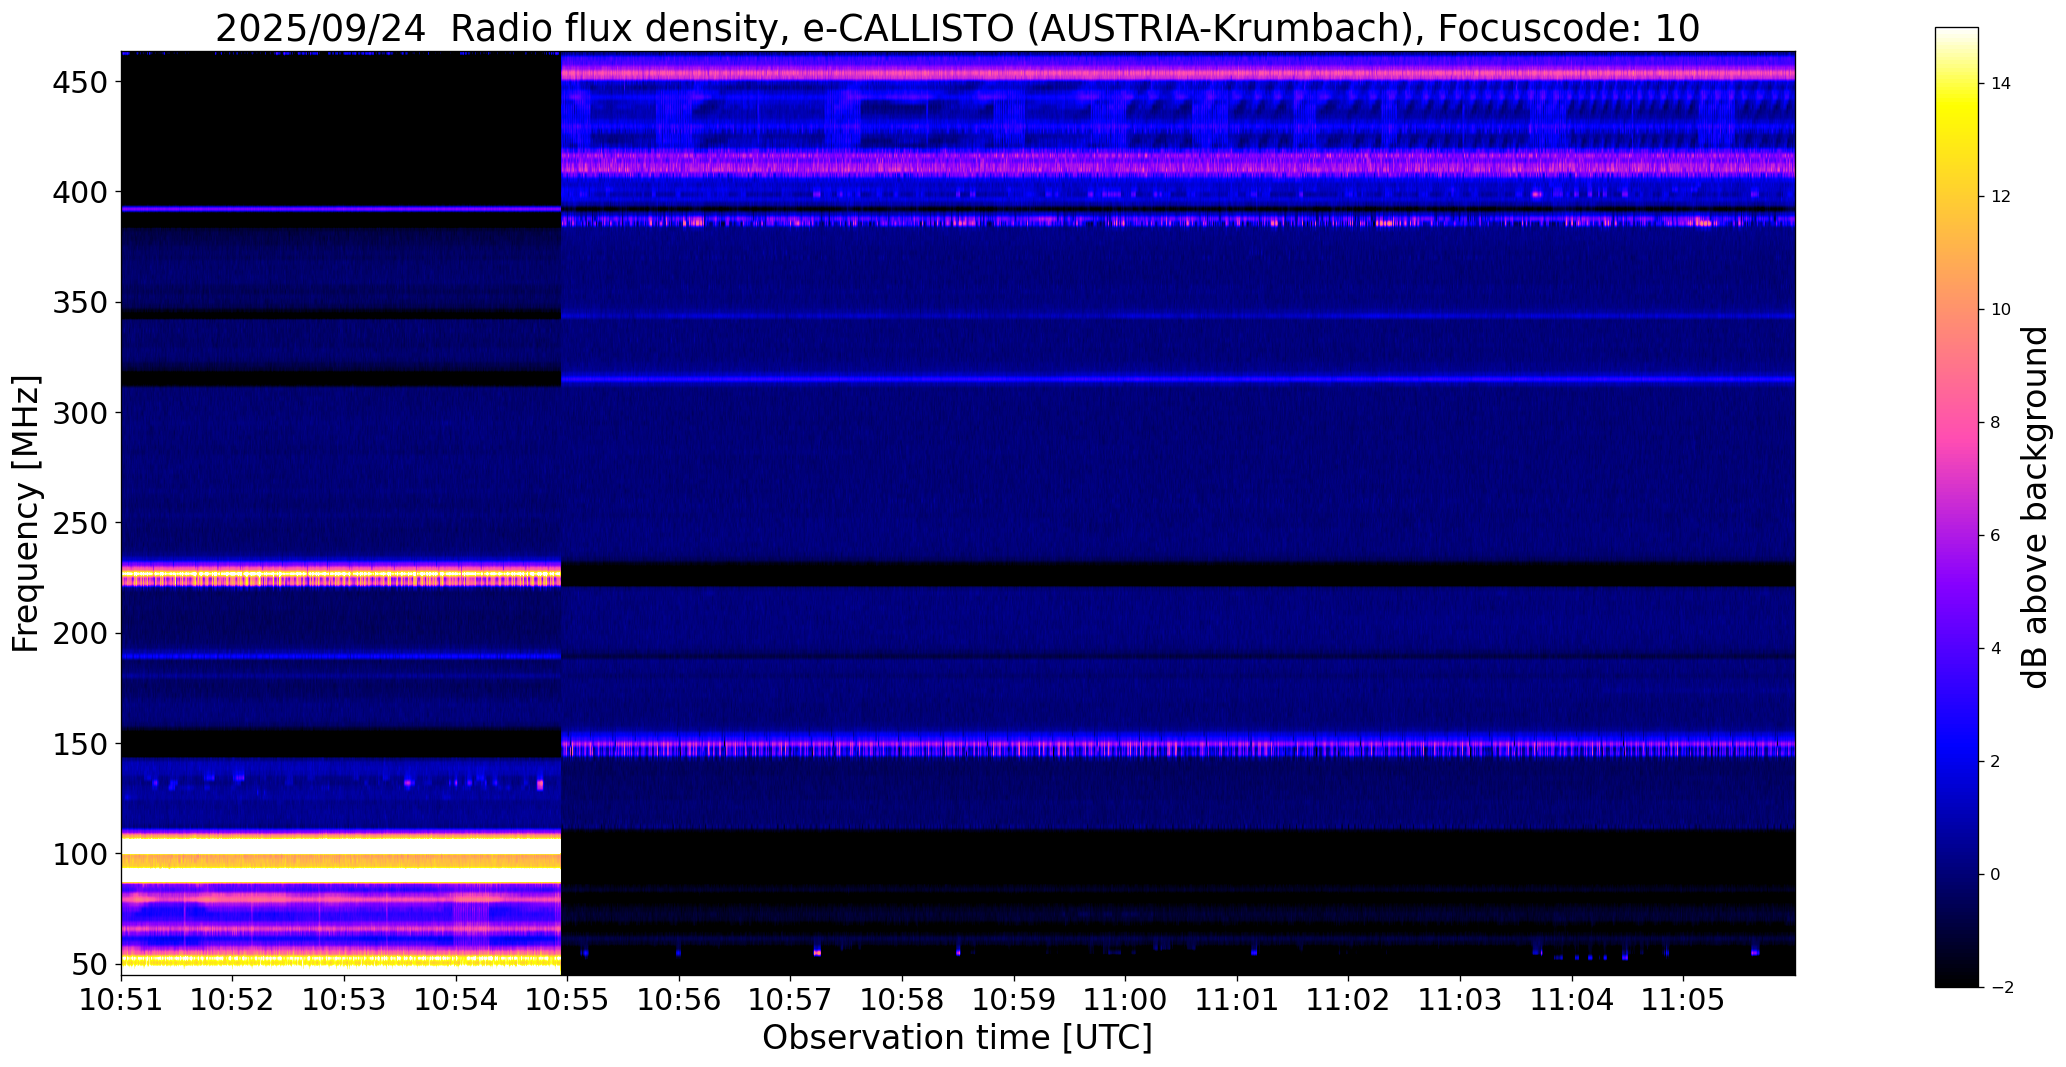Click the 11:01 time tick label
Viewport: 2066px width, 1067px height.
[x=1237, y=1000]
